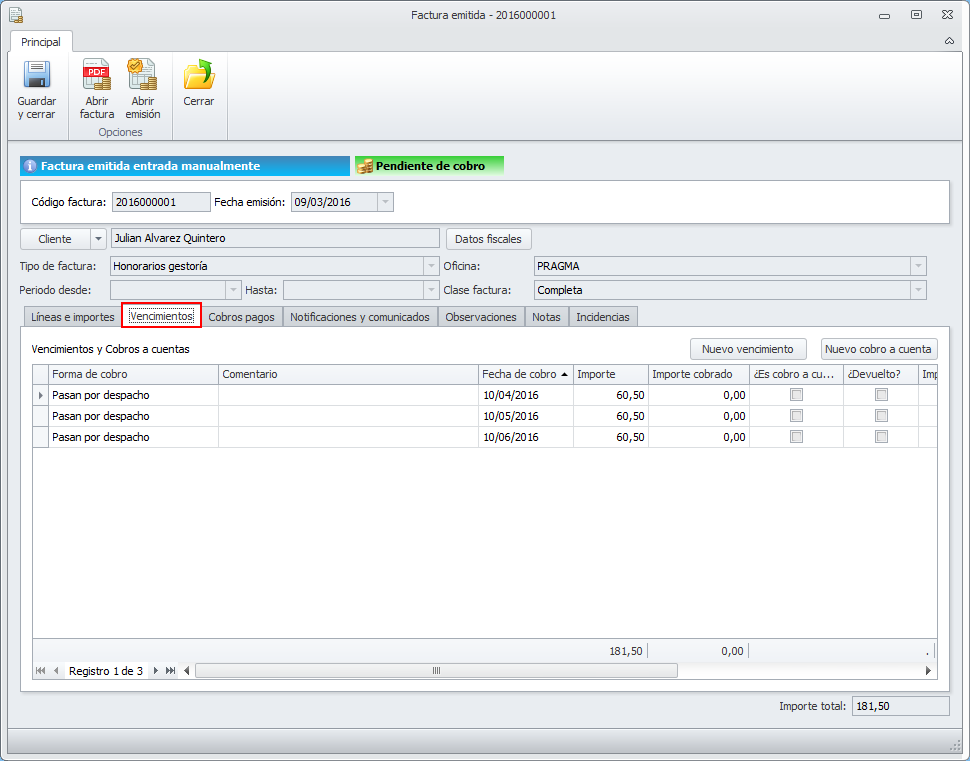Image resolution: width=970 pixels, height=761 pixels.
Task: Click the horizontal scrollbar thumb in grid
Action: pyautogui.click(x=436, y=671)
